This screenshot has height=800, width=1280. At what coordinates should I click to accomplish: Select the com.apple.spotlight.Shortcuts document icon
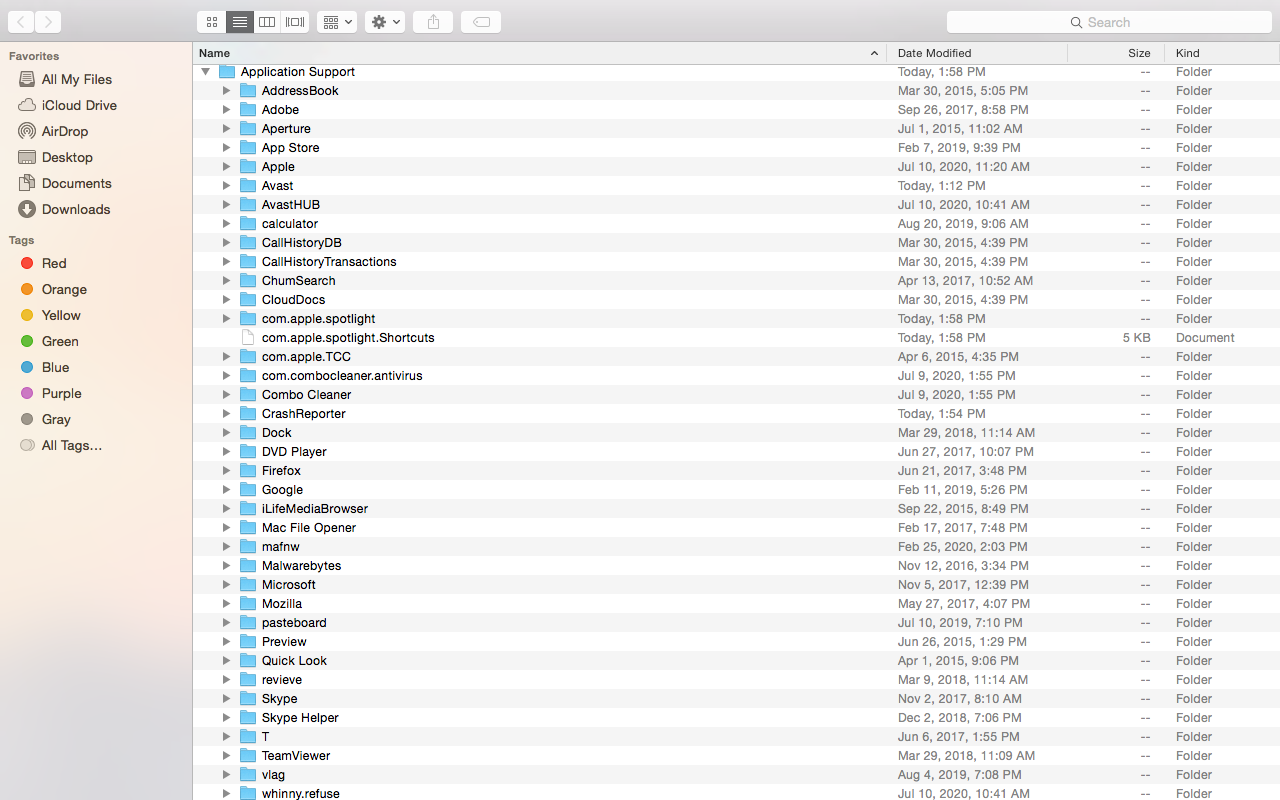tap(248, 338)
